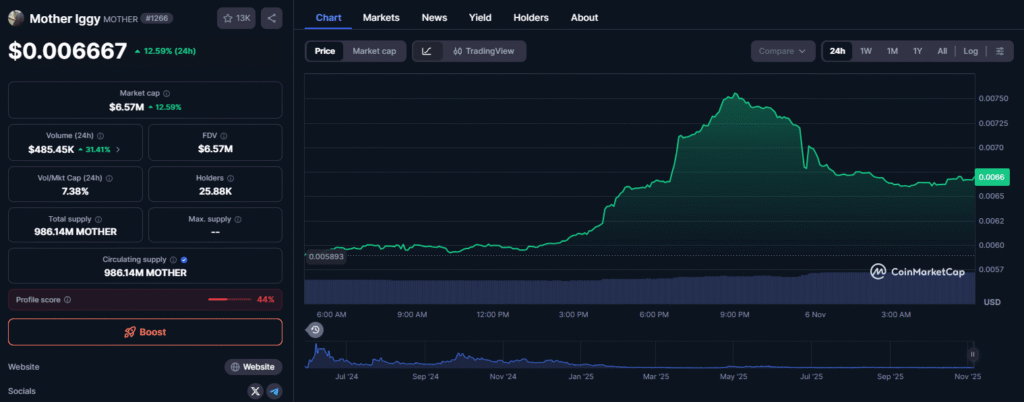Open chart settings sliders icon
The width and height of the screenshot is (1024, 402).
click(1000, 51)
